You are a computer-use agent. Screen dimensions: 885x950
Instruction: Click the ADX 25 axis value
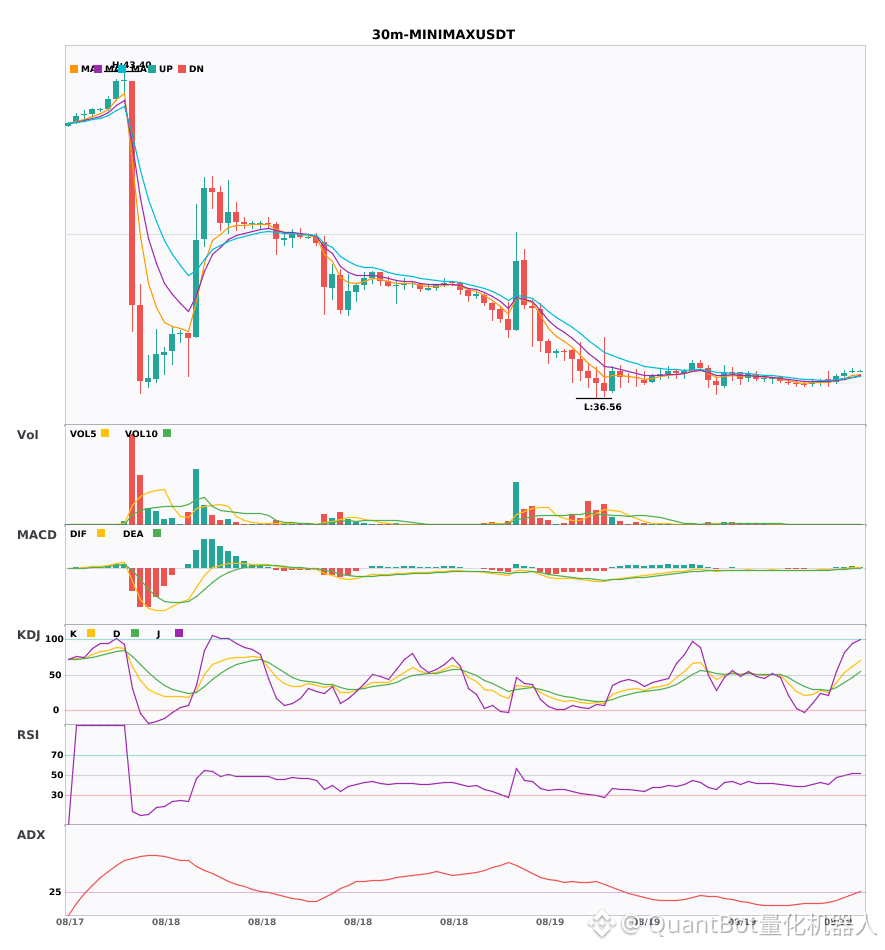(55, 892)
